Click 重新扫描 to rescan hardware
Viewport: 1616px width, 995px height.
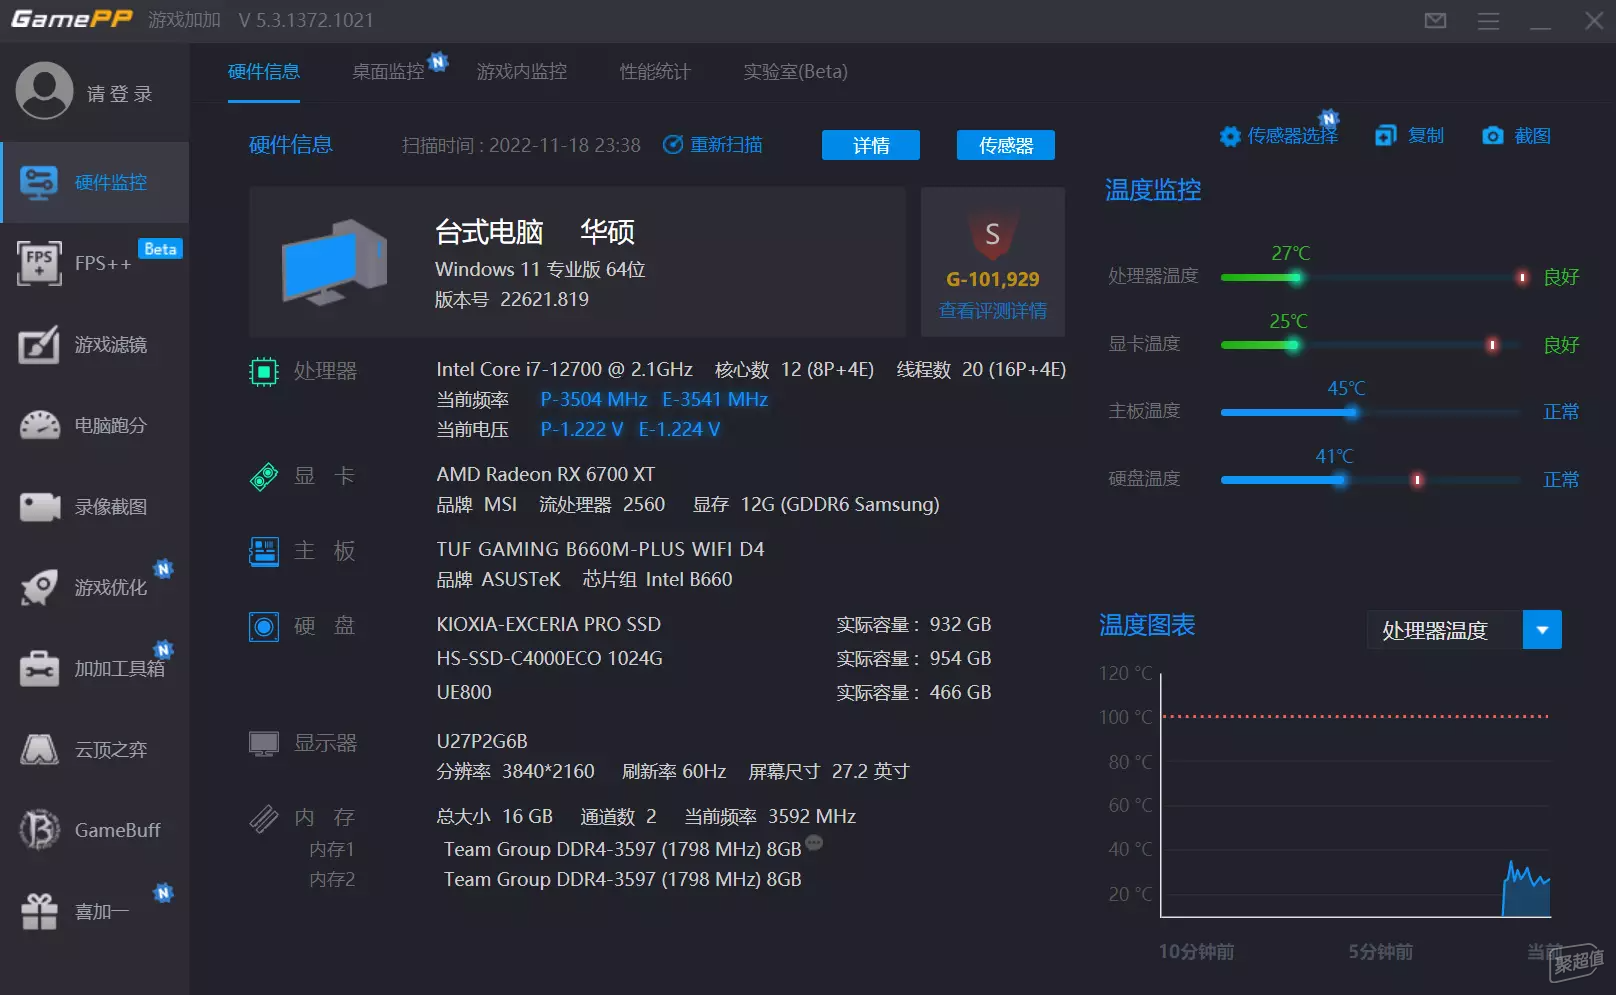tap(713, 145)
